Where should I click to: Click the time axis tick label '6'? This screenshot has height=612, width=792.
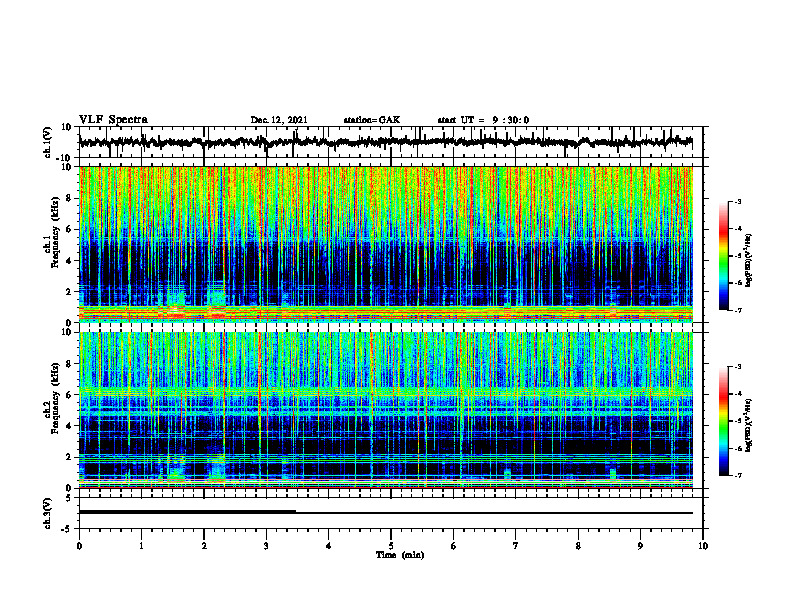point(454,546)
